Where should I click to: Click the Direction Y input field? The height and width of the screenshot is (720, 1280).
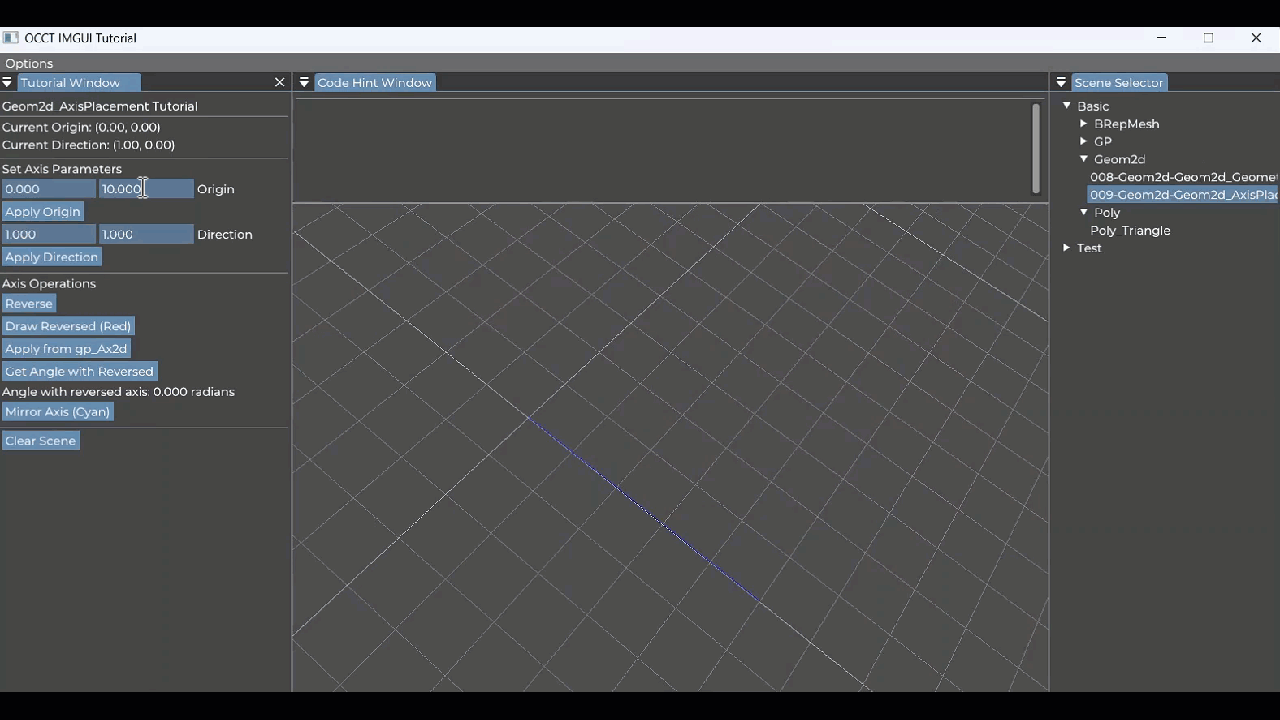[x=146, y=234]
